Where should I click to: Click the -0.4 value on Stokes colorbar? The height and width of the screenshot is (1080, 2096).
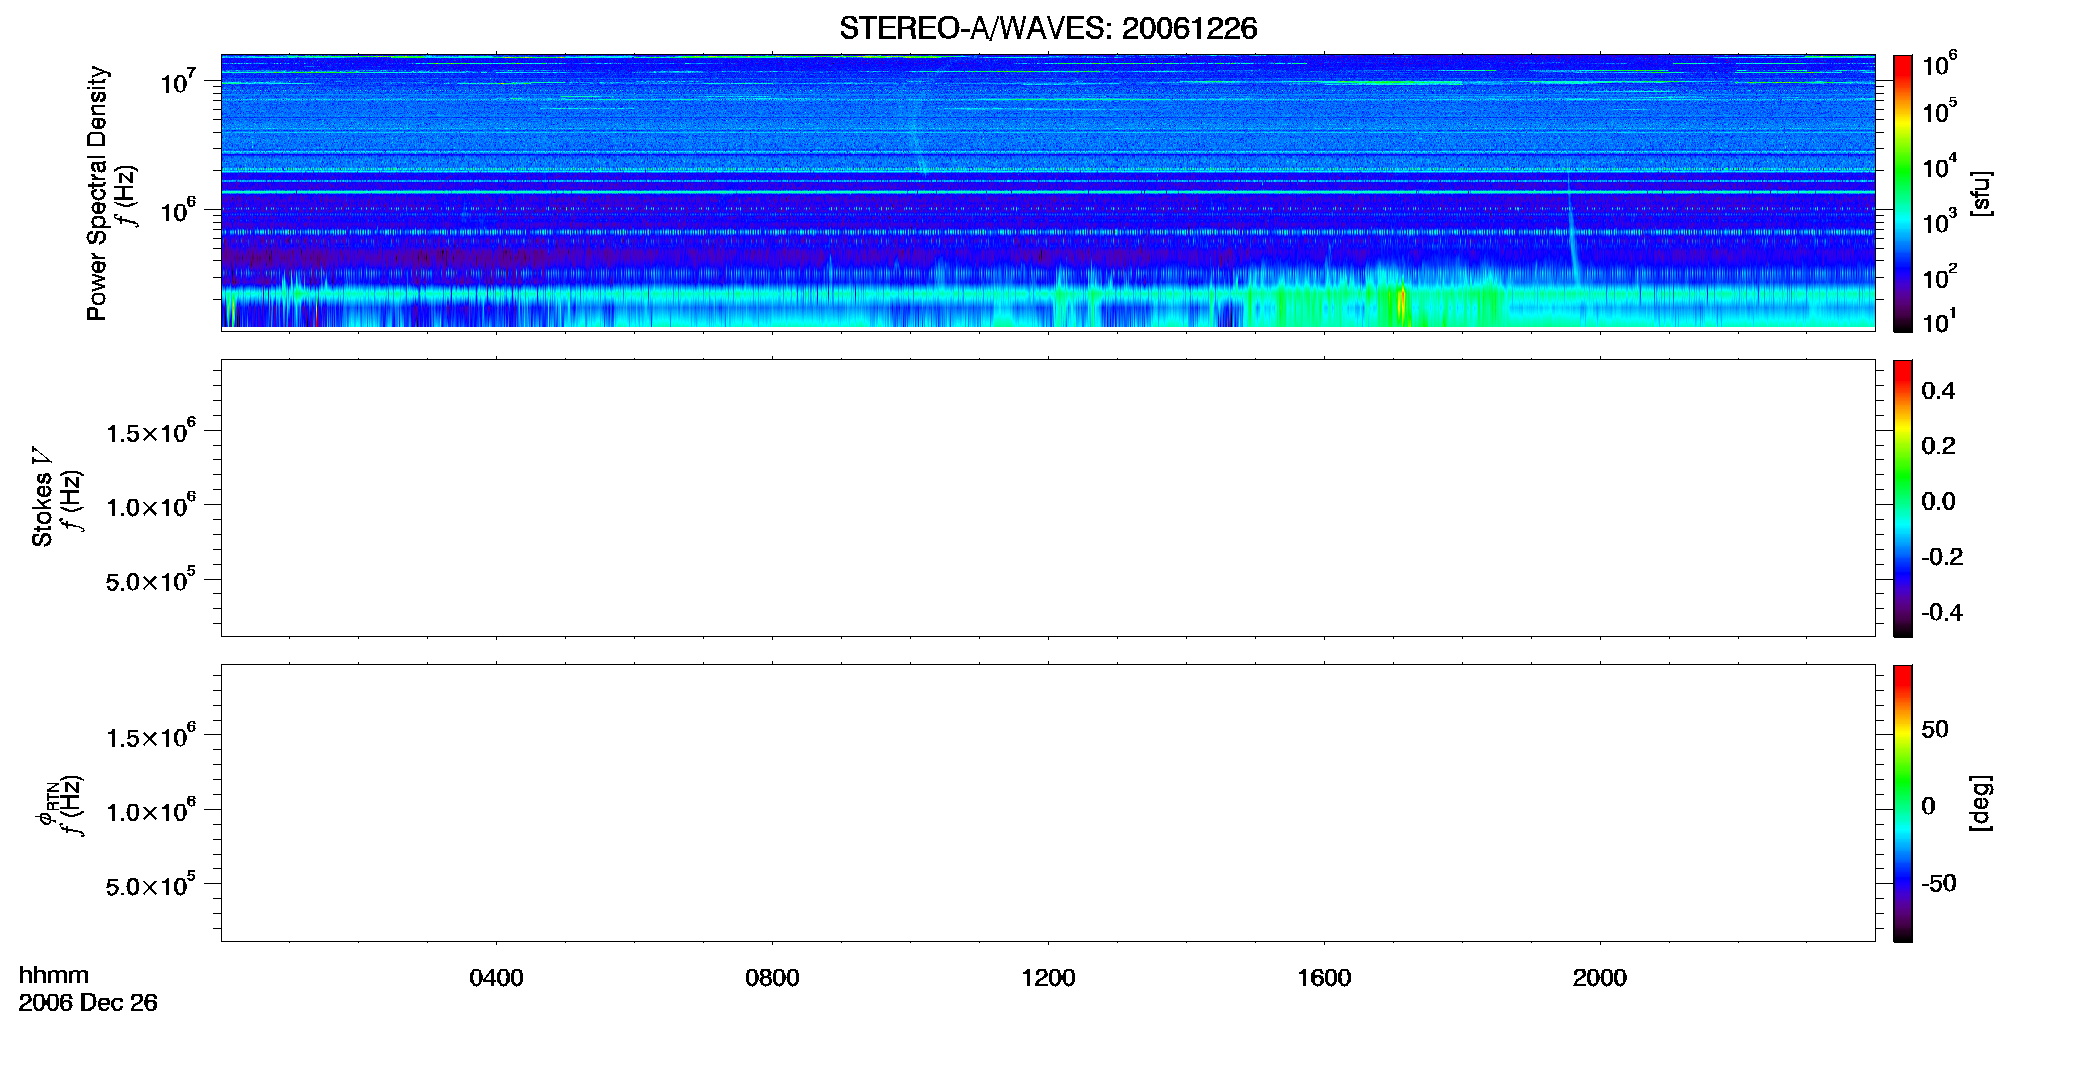[1941, 613]
